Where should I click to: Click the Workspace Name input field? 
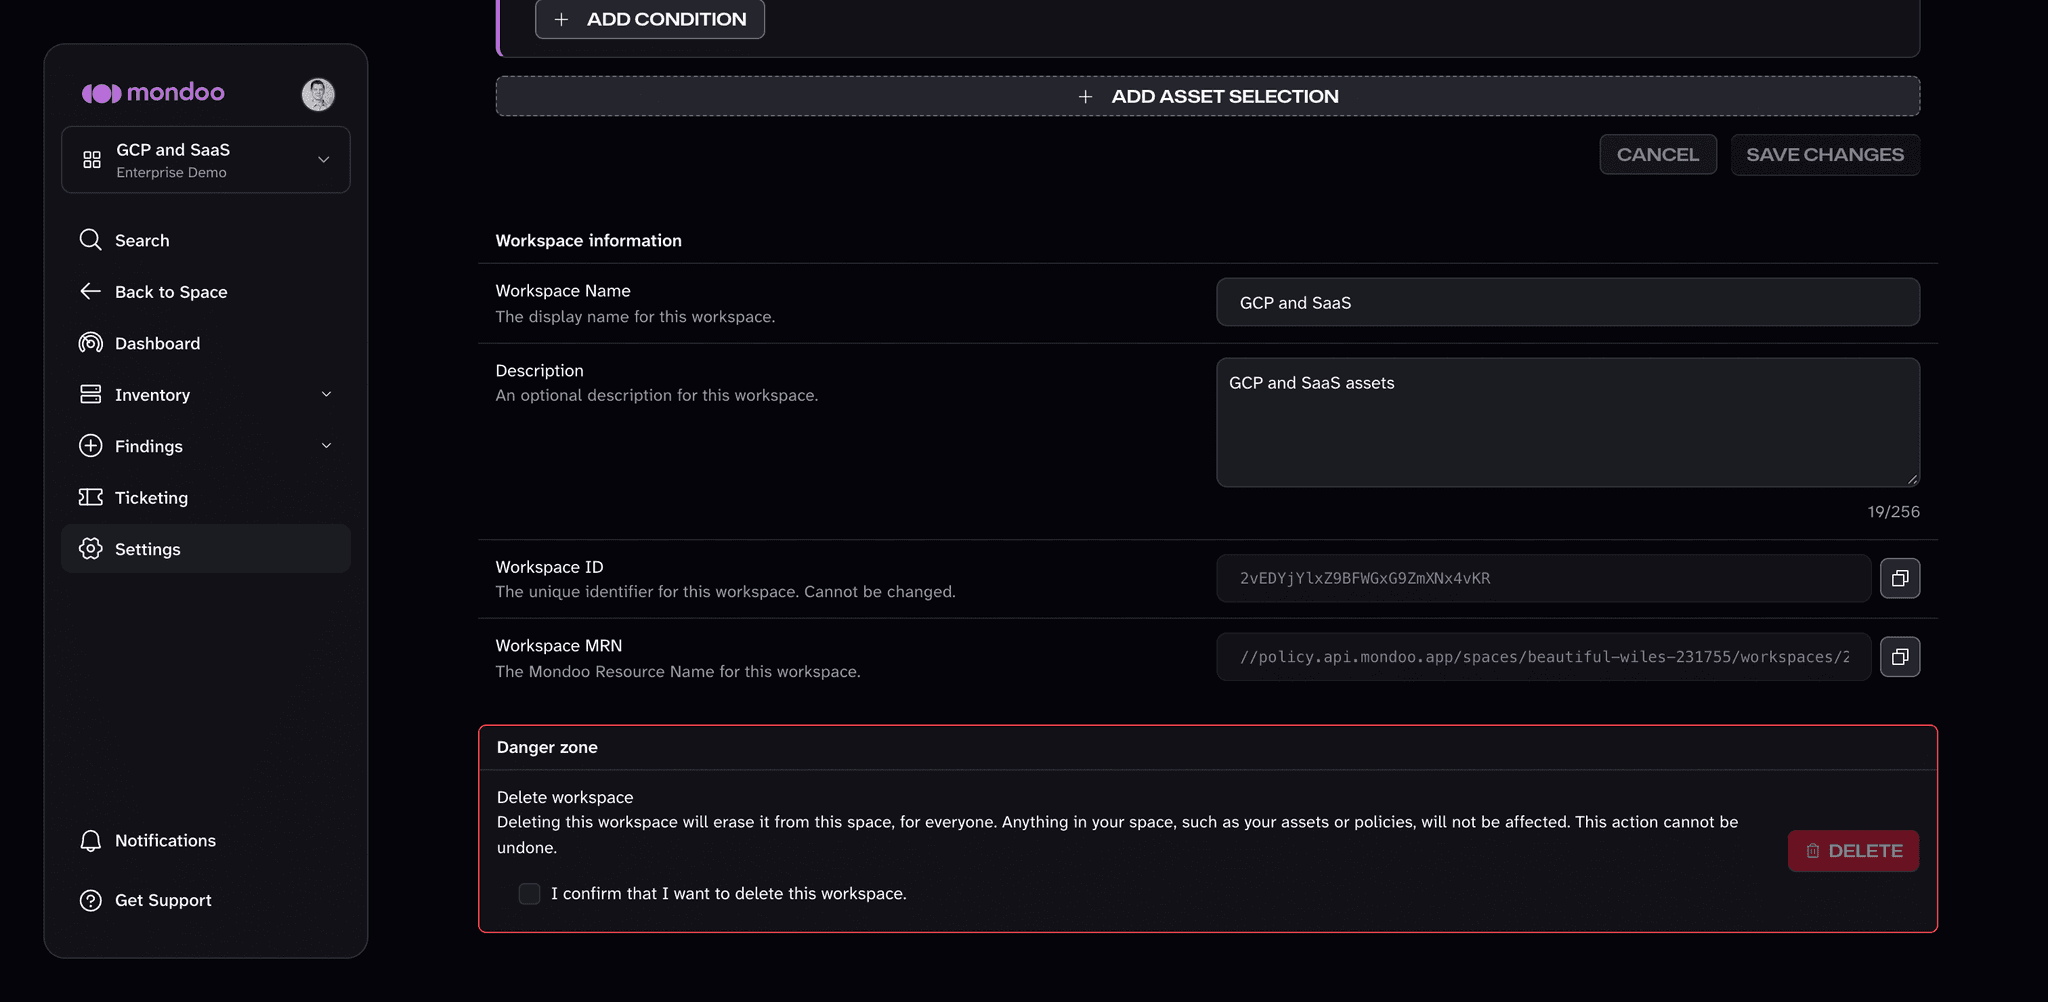pos(1568,302)
